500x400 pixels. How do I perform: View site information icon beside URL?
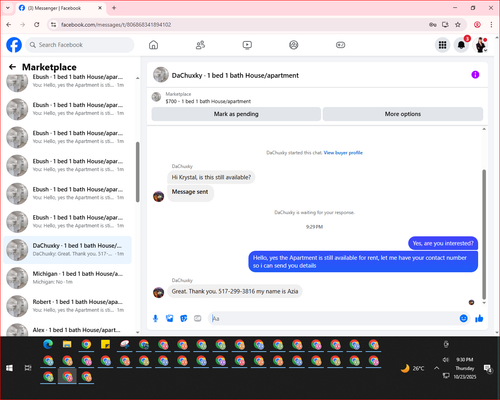pos(53,25)
